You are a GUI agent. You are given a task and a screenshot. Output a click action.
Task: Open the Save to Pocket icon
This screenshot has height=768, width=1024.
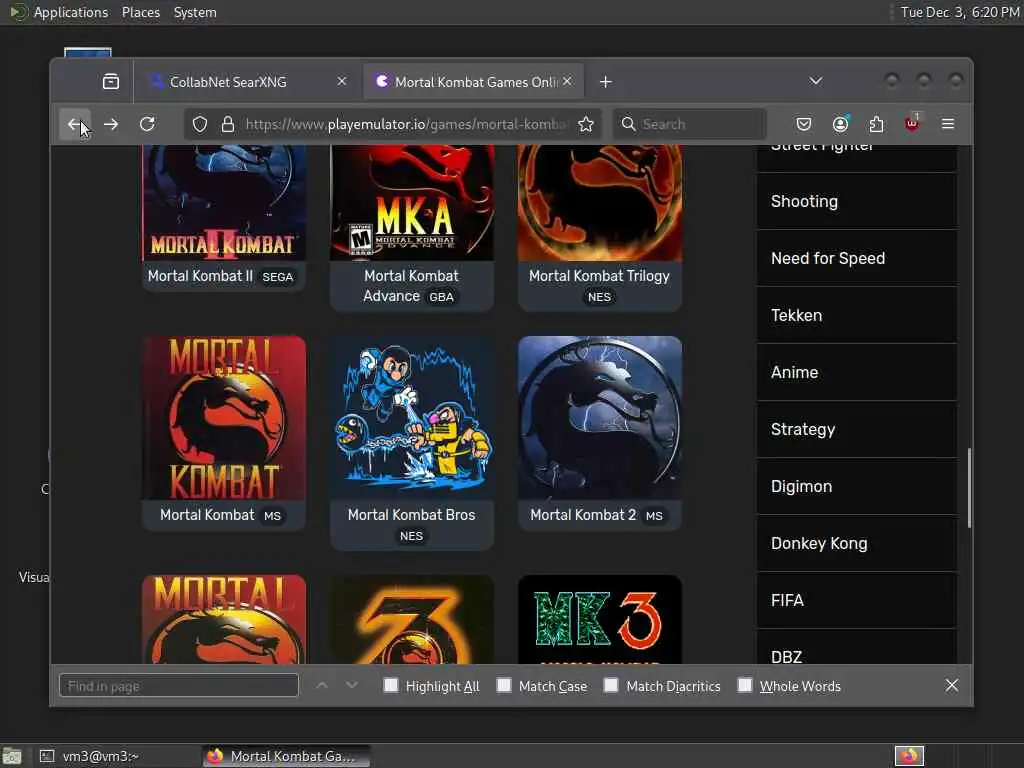[x=804, y=124]
